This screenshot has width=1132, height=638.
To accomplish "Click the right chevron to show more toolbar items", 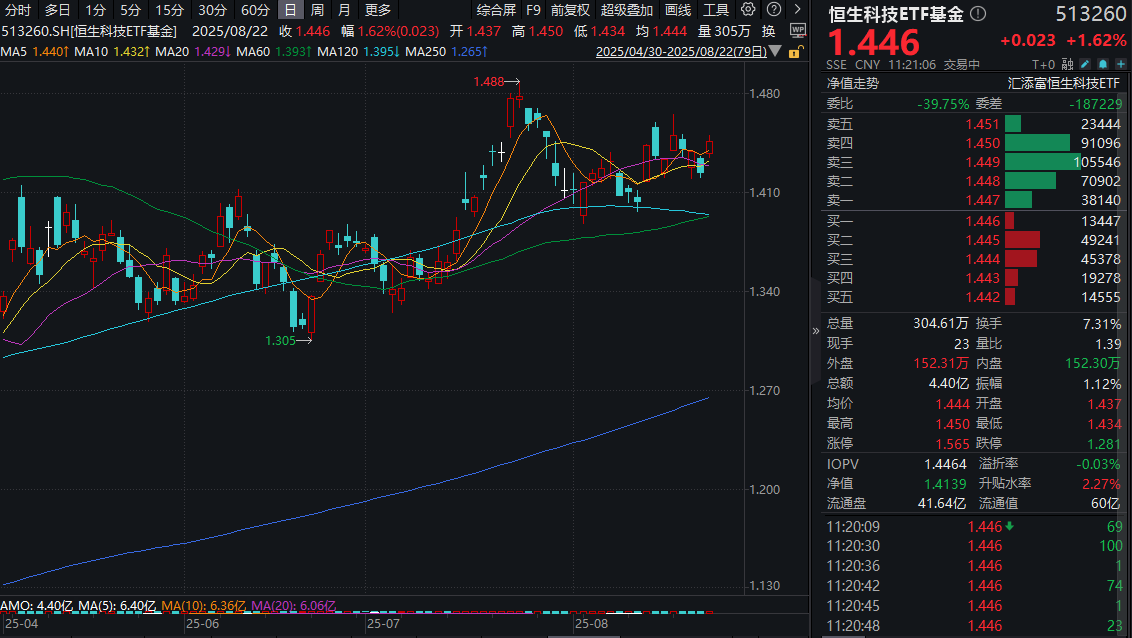I will [x=797, y=9].
